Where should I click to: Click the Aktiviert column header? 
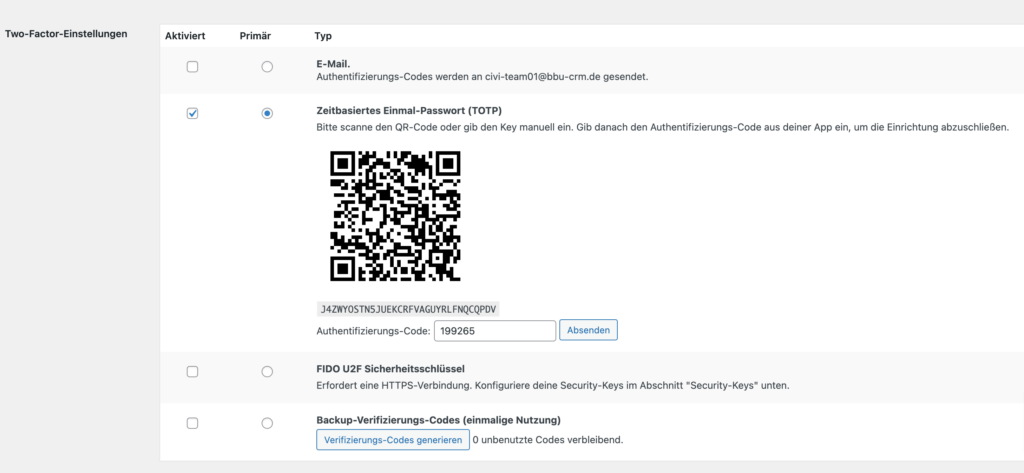point(185,36)
